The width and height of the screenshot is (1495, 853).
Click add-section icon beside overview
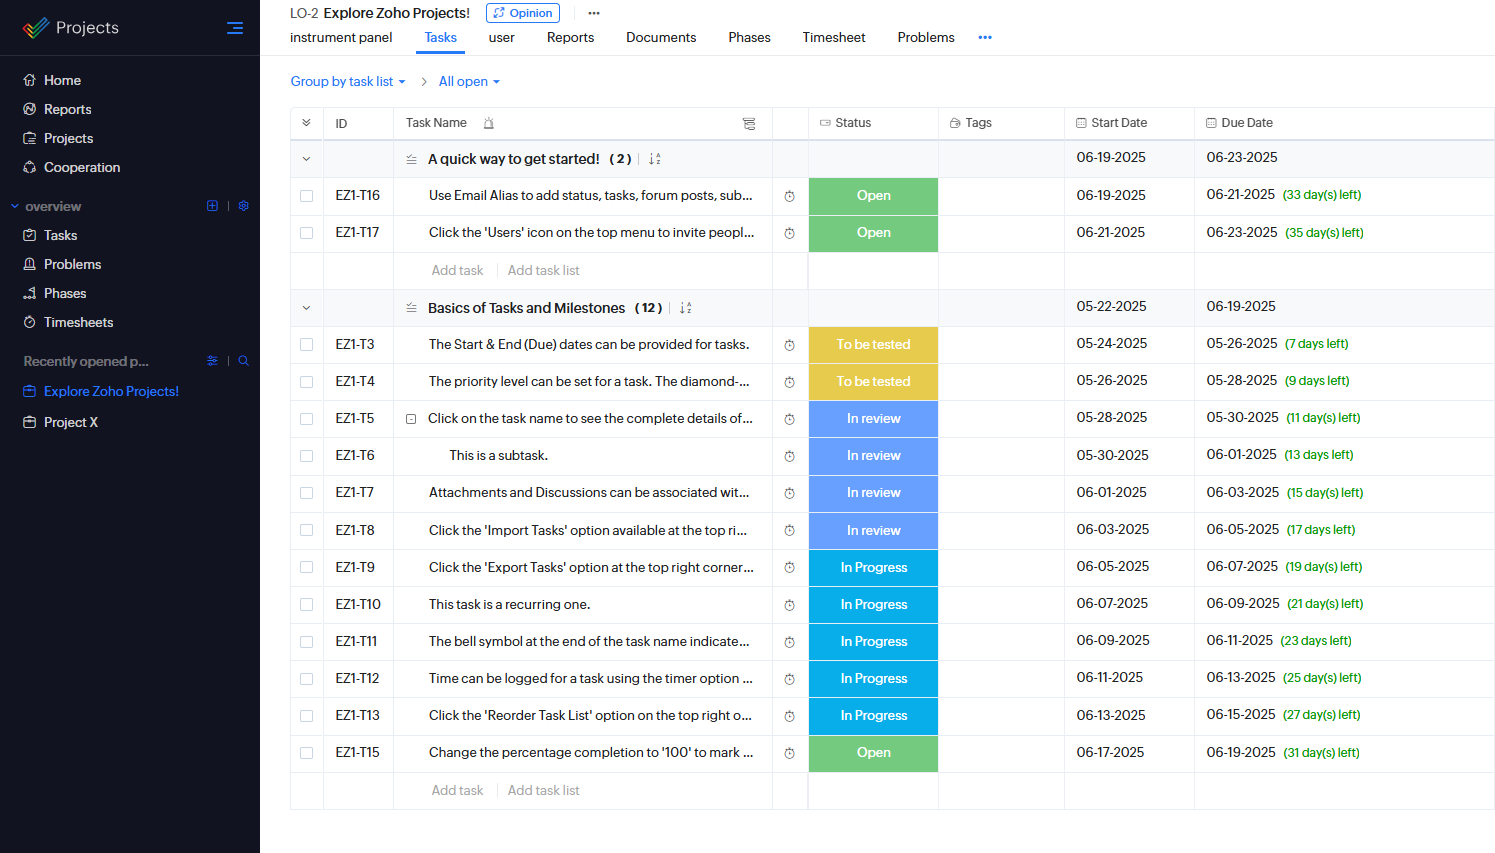pyautogui.click(x=212, y=206)
